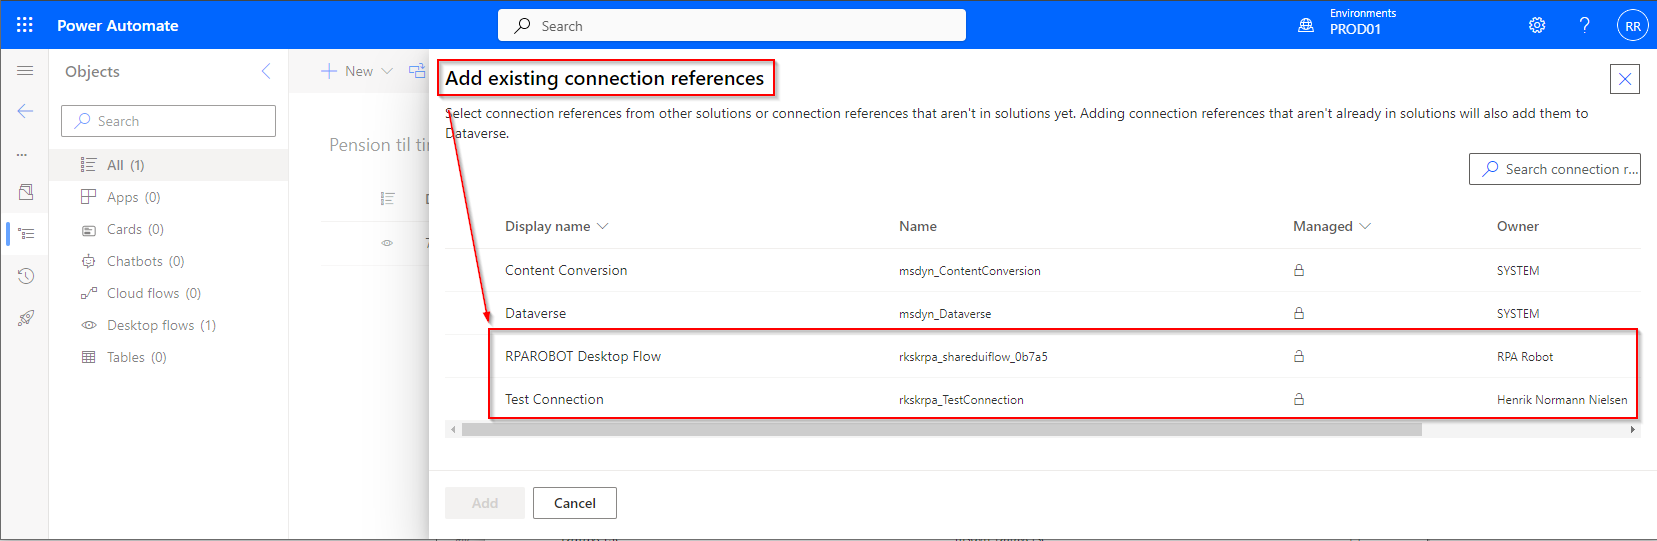Click lock icon in Test Connection row
The width and height of the screenshot is (1657, 541).
pyautogui.click(x=1299, y=399)
